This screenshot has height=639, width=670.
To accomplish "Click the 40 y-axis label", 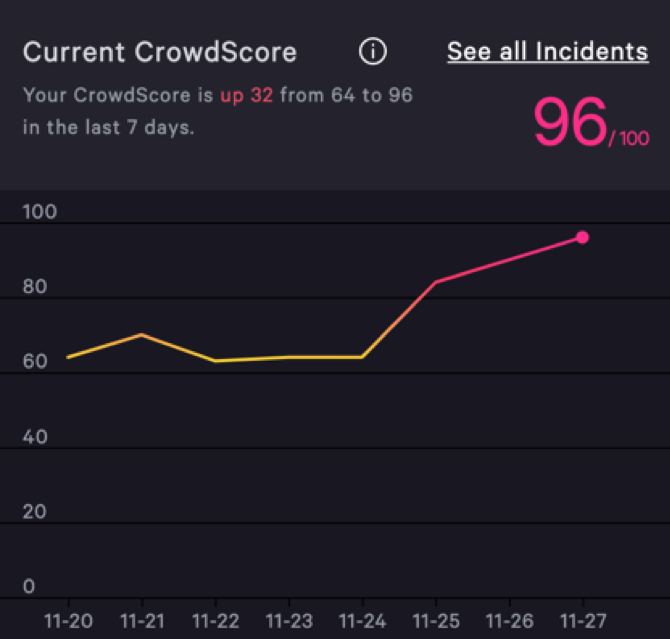I will point(35,437).
